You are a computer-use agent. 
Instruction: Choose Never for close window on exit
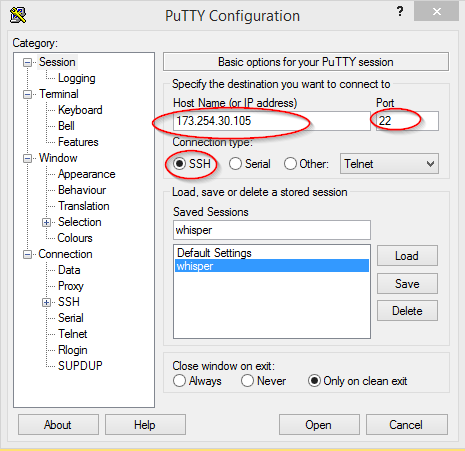click(x=247, y=381)
